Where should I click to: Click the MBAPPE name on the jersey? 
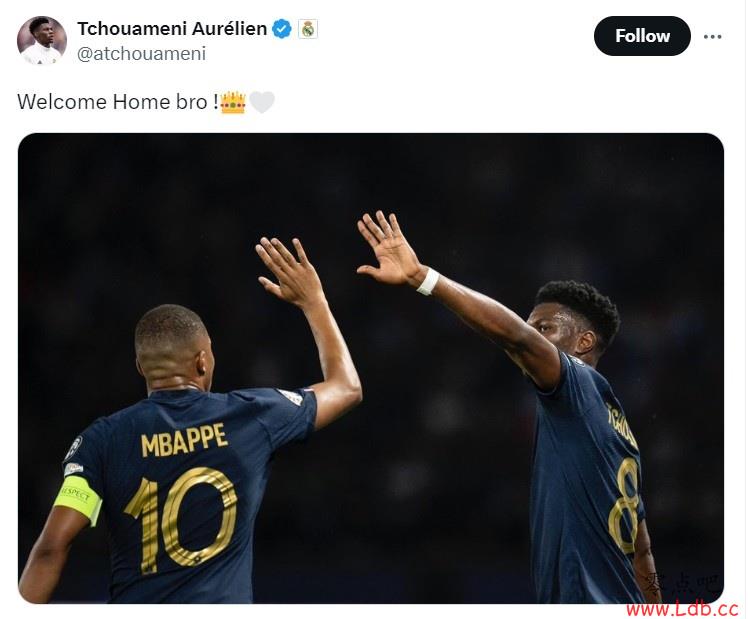184,440
